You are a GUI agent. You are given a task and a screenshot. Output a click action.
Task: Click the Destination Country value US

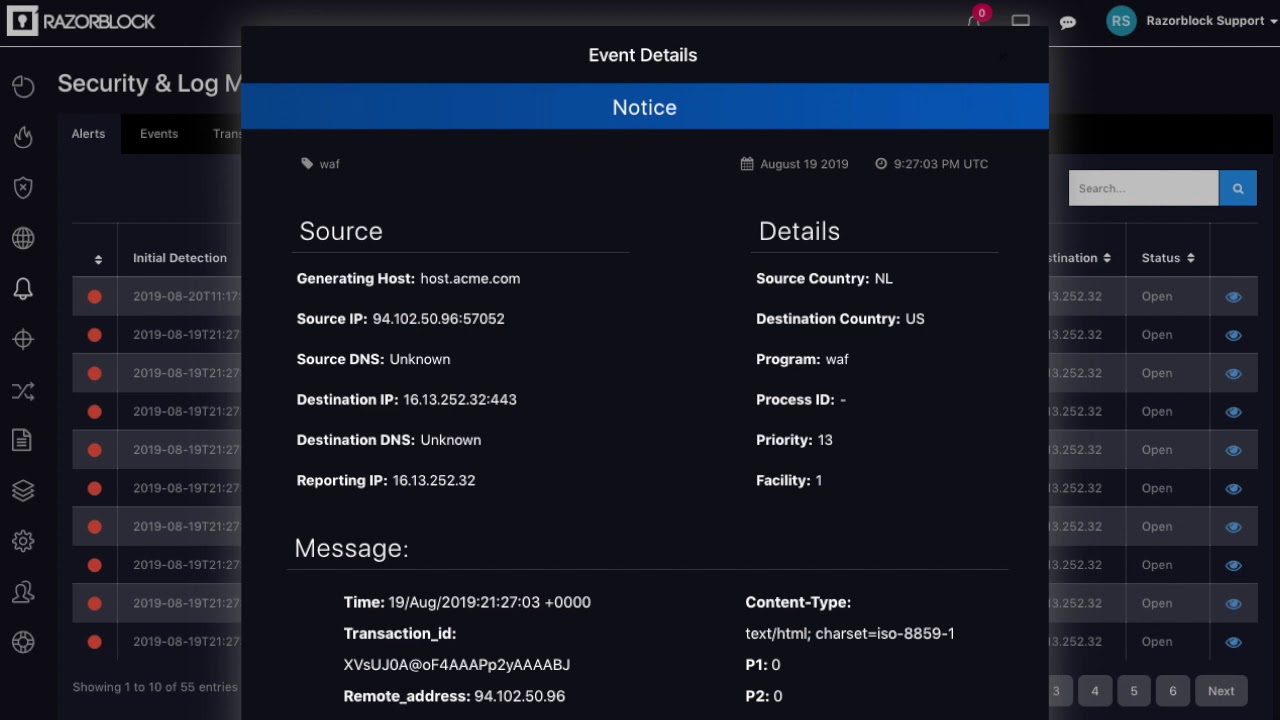coord(915,319)
